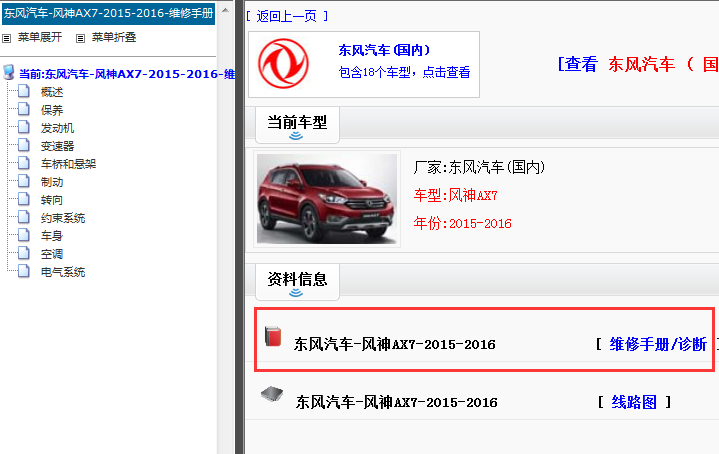Click the 变速器 page icon in the tree

pos(24,145)
